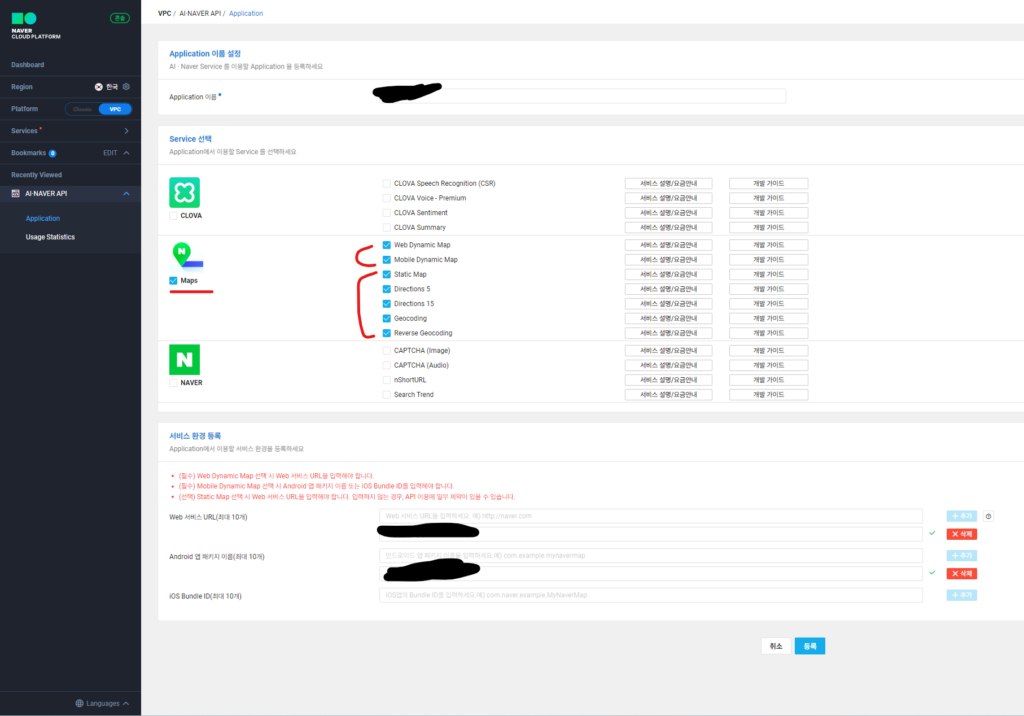Uncheck Directions 5 checkbox
Screen dimensions: 1024x716
pos(387,289)
